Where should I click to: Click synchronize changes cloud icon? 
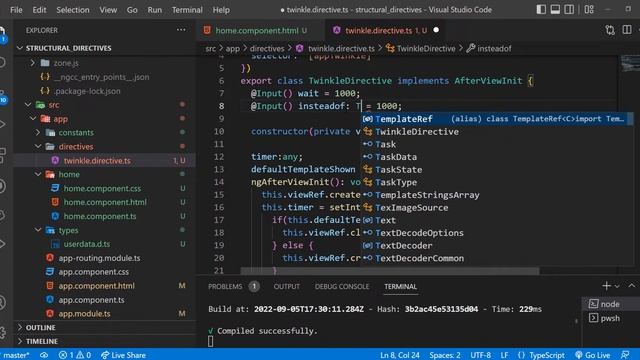tap(44, 355)
